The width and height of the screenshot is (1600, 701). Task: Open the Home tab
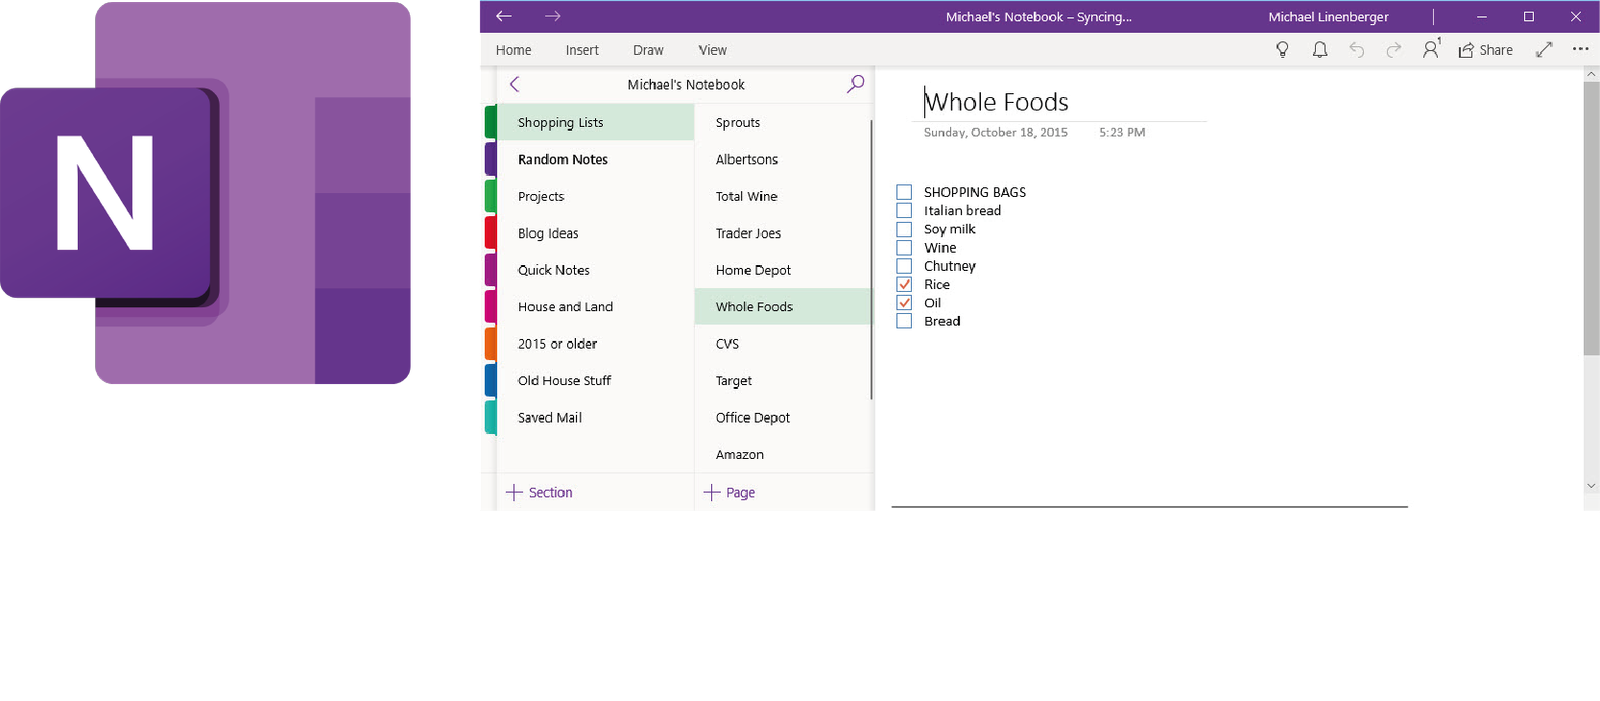(513, 50)
